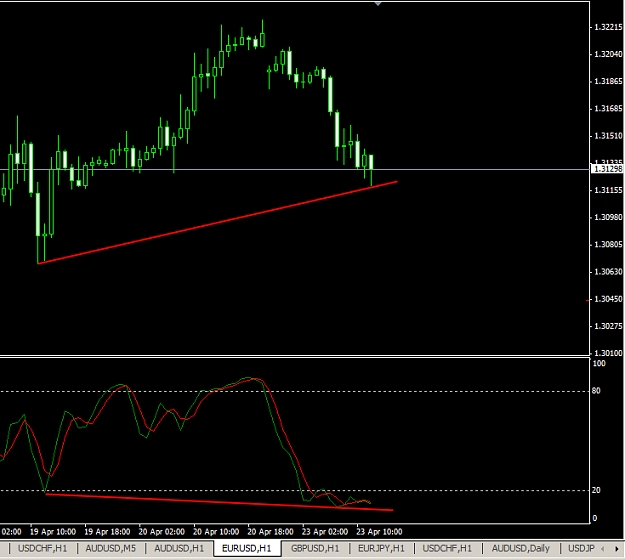Click the 1.30980 price scale label

click(608, 217)
